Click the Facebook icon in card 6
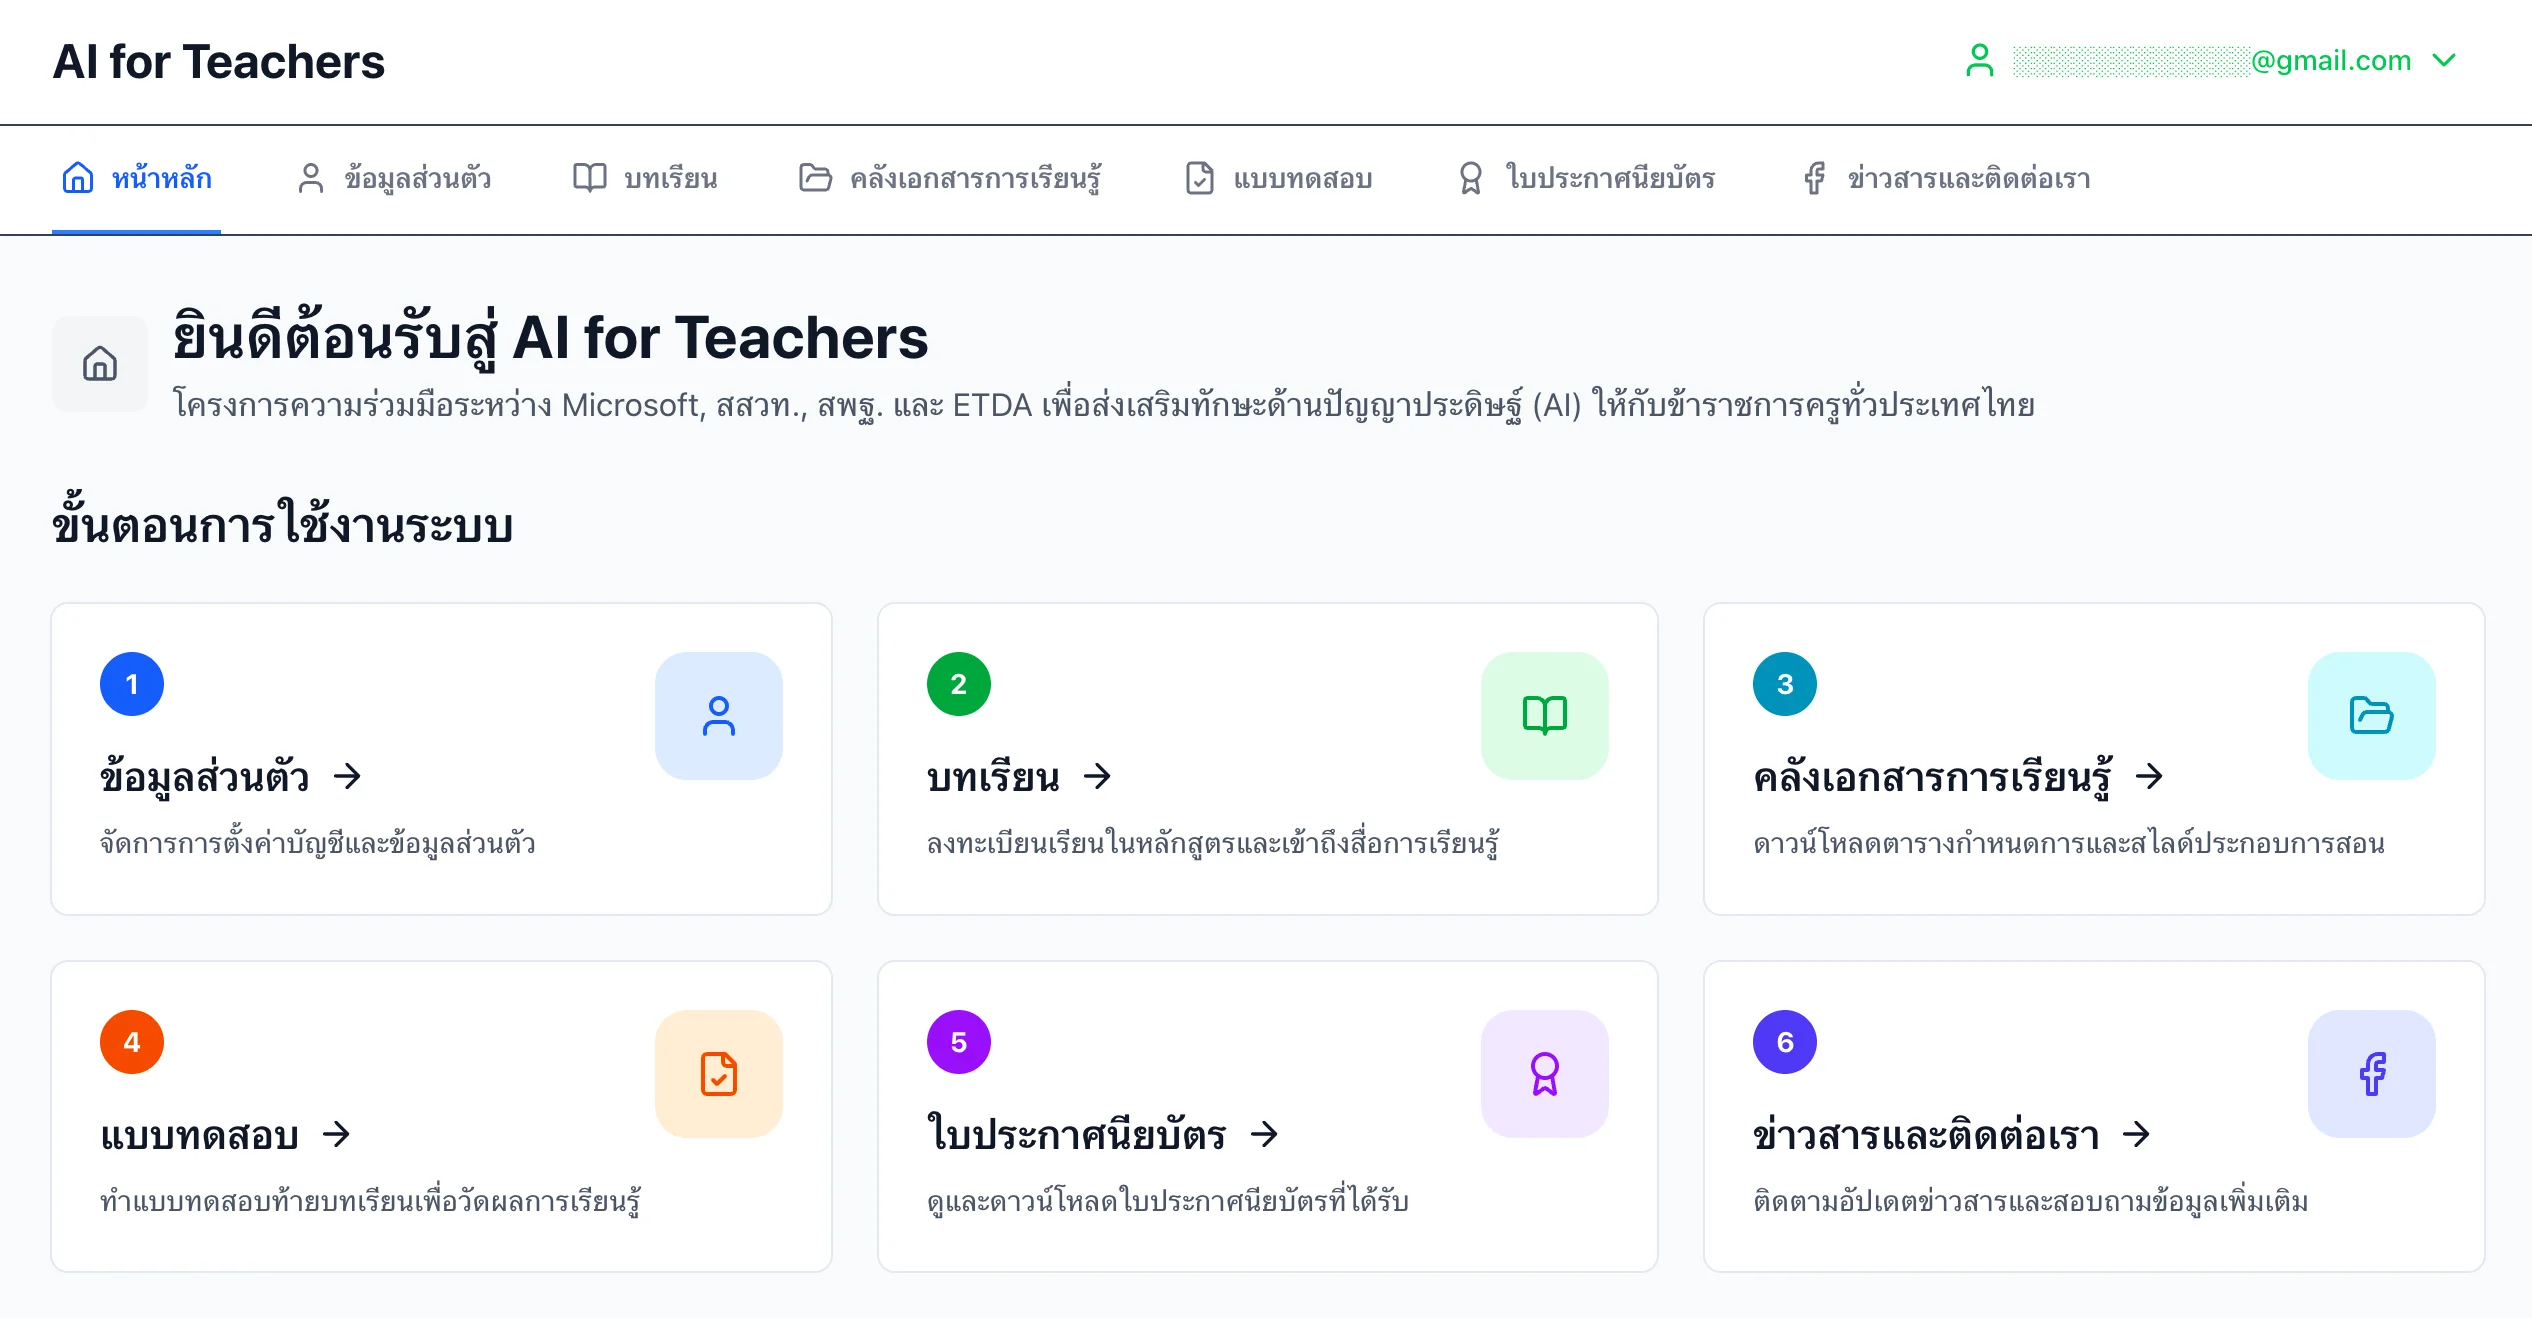2532x1318 pixels. click(2370, 1074)
